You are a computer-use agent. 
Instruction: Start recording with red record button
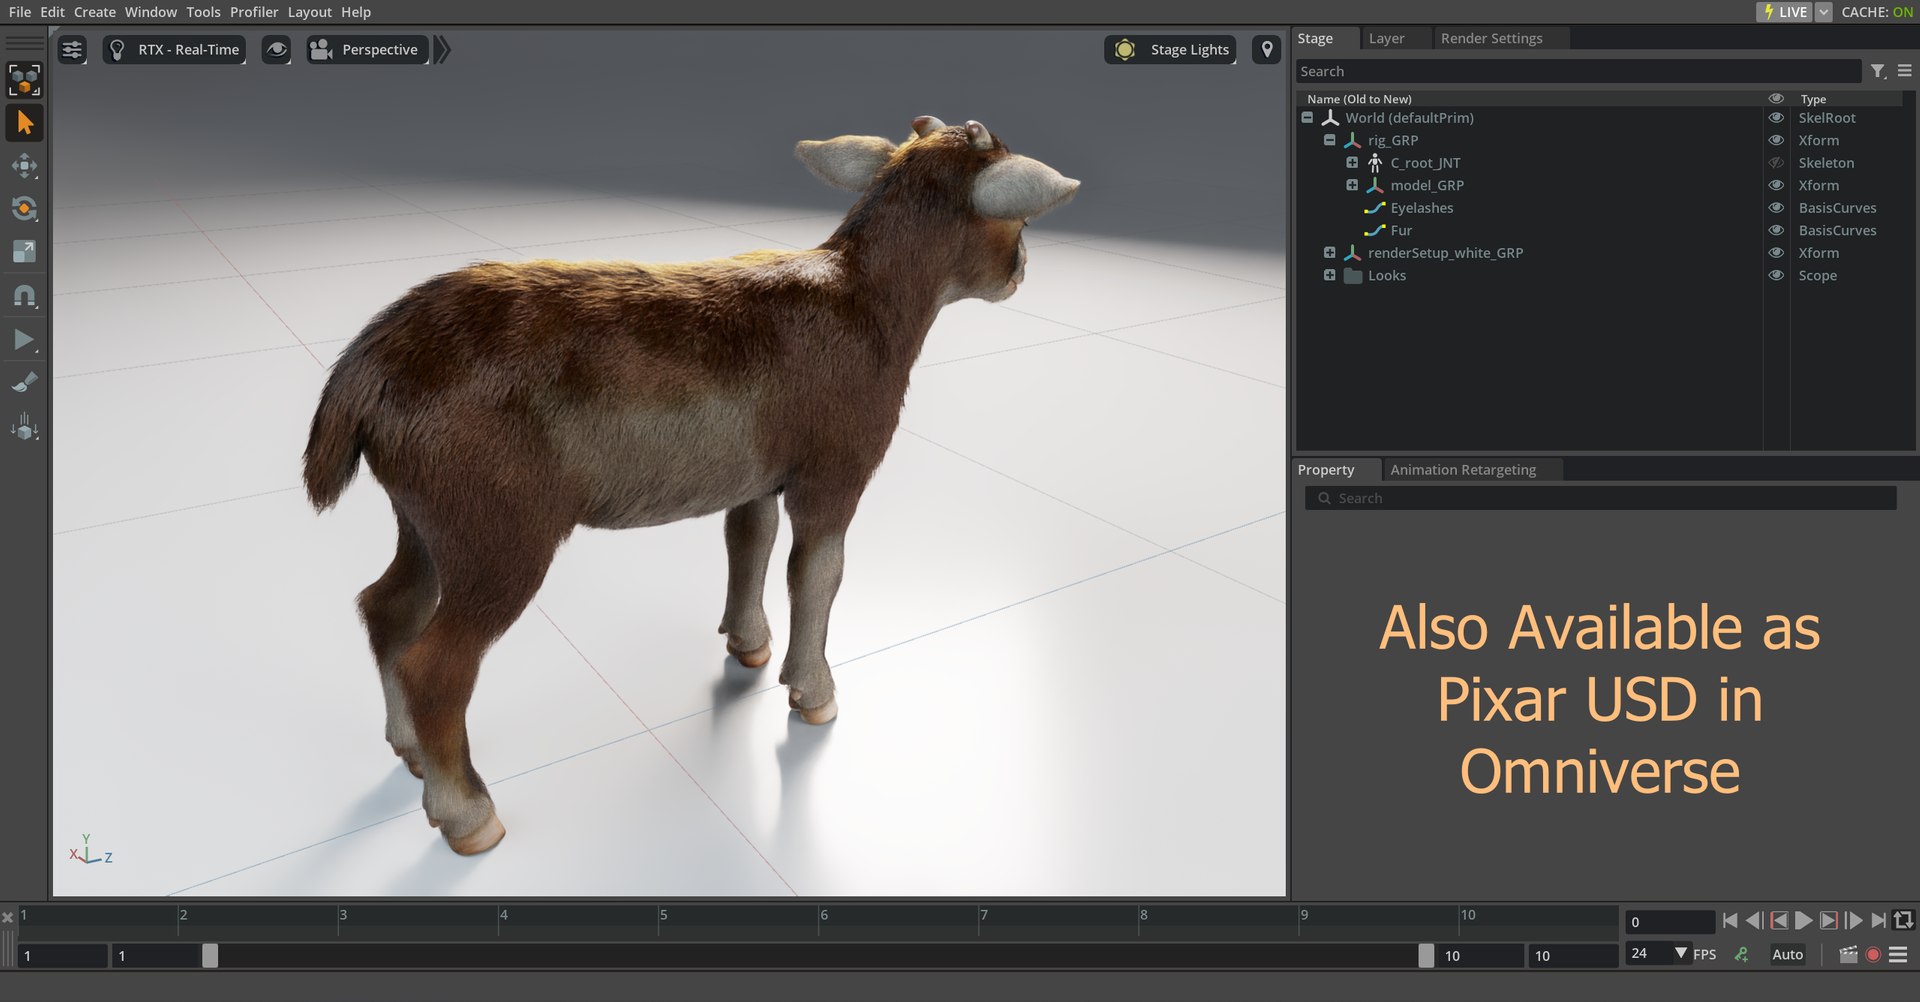coord(1873,954)
